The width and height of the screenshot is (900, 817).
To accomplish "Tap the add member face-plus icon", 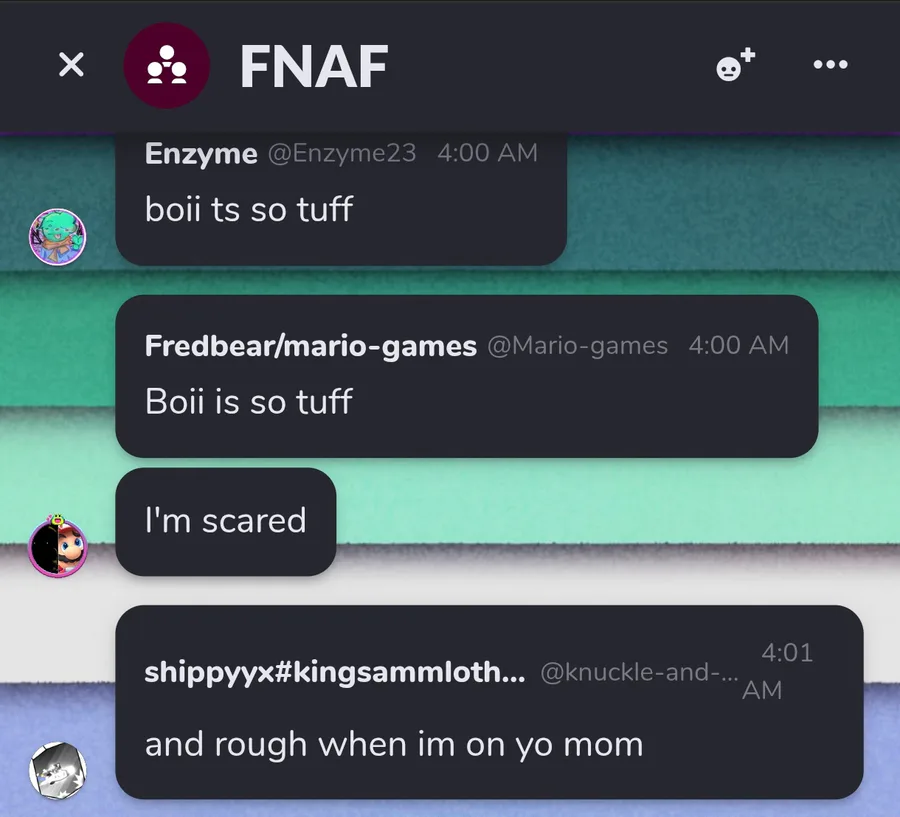I will pyautogui.click(x=735, y=64).
